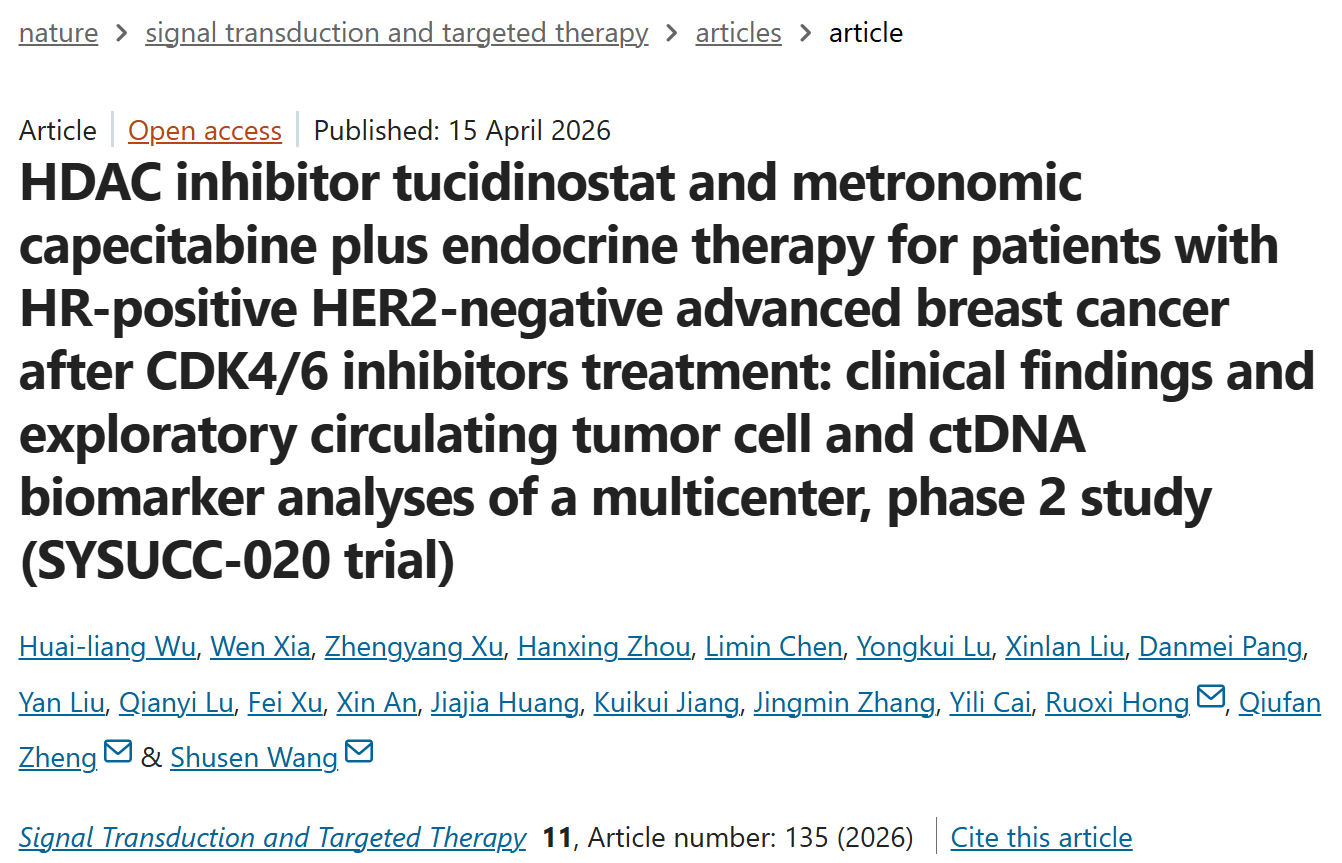The width and height of the screenshot is (1342, 863).
Task: Click the envelope icon next to Ruoxi Hong
Action: click(1210, 697)
